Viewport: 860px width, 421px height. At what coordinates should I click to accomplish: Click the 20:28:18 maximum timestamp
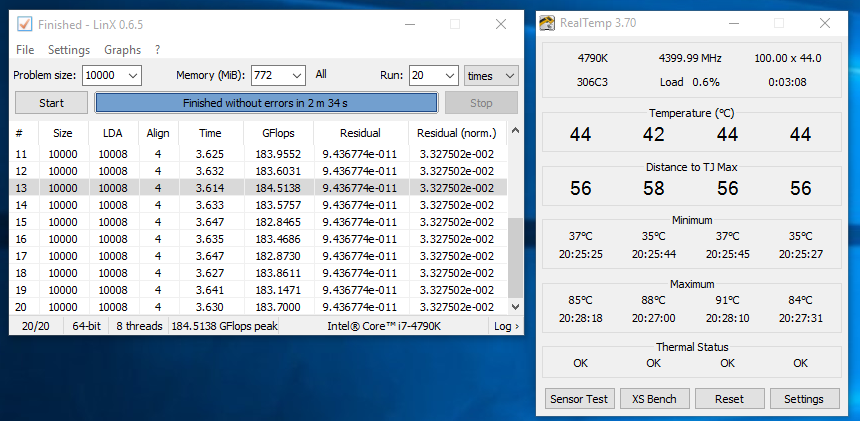click(581, 318)
